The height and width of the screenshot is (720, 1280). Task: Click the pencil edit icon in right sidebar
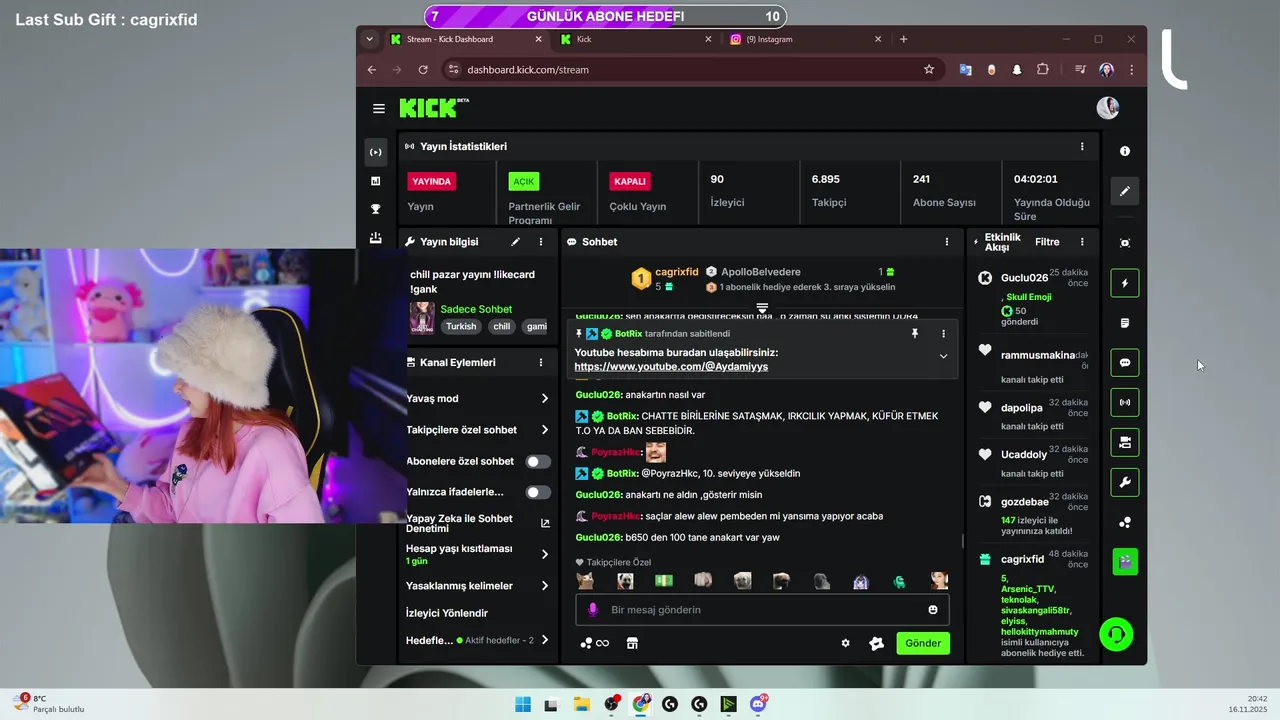1125,191
